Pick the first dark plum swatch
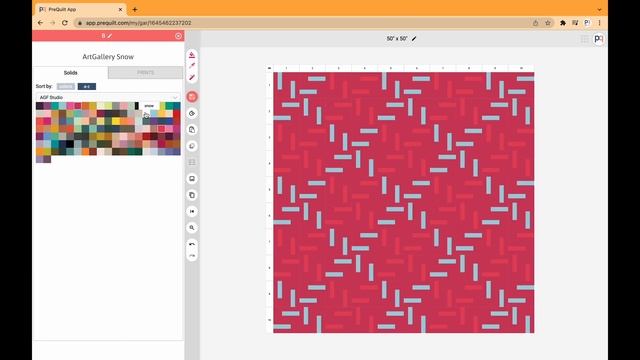This screenshot has height=360, width=640. pos(40,106)
